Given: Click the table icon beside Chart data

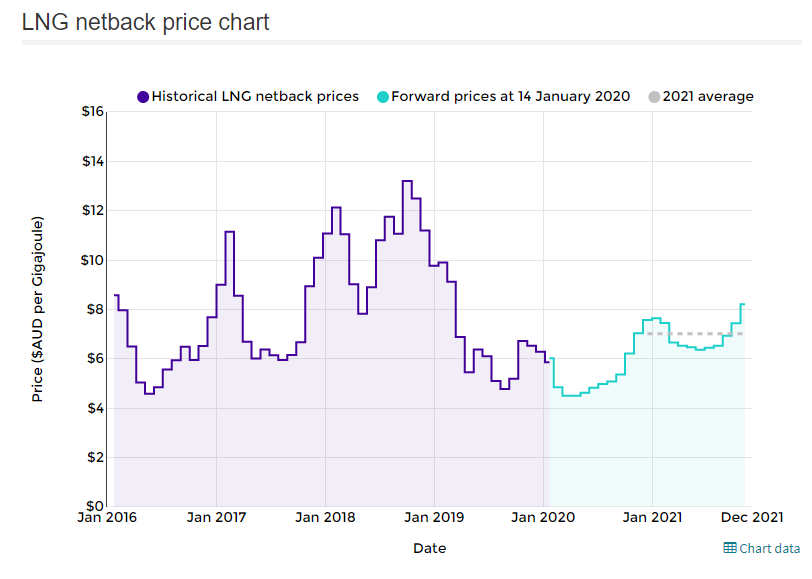Looking at the screenshot, I should click(x=730, y=548).
